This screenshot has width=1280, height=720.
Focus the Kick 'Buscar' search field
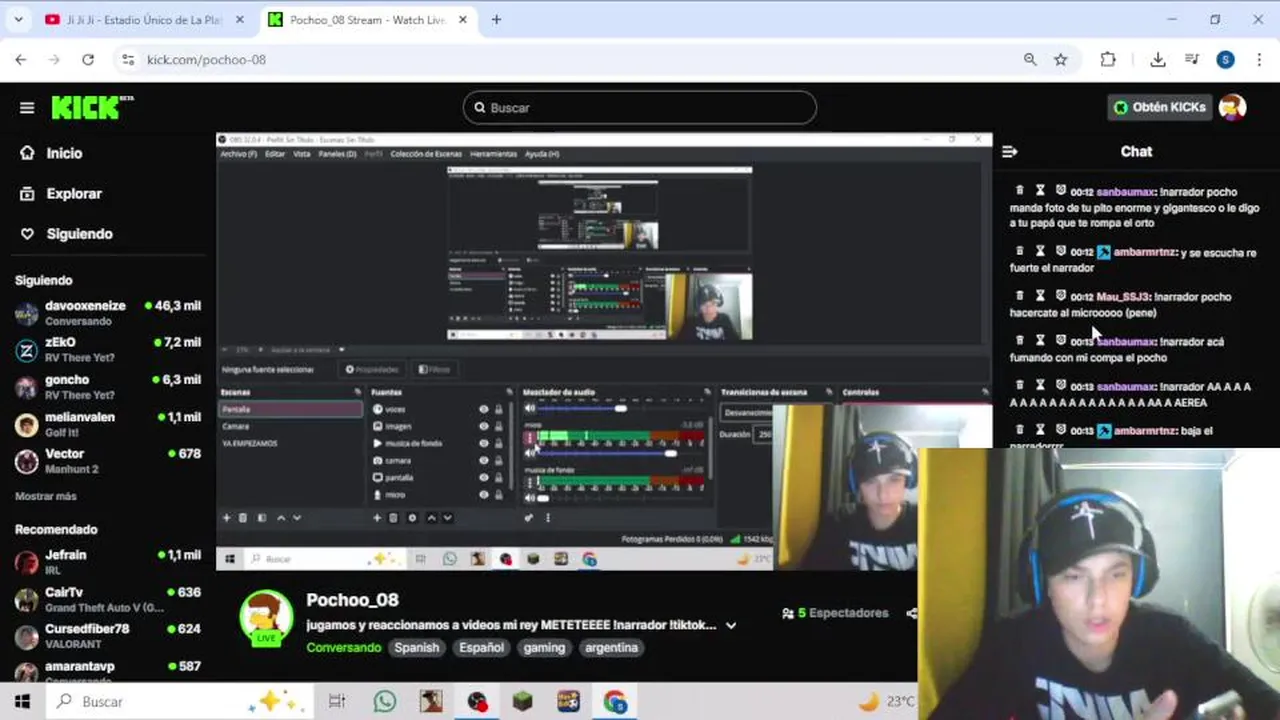pyautogui.click(x=640, y=107)
